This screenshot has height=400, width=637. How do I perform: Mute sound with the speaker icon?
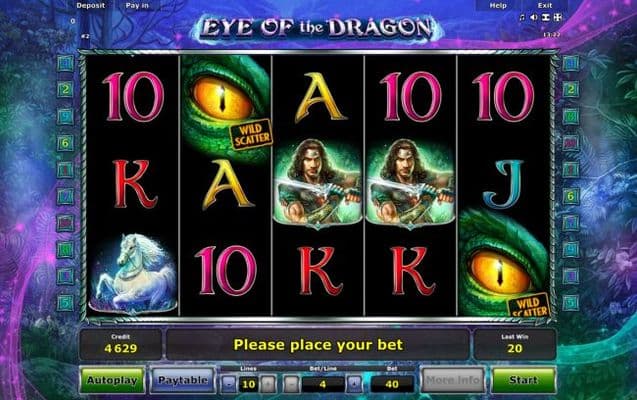[x=534, y=17]
